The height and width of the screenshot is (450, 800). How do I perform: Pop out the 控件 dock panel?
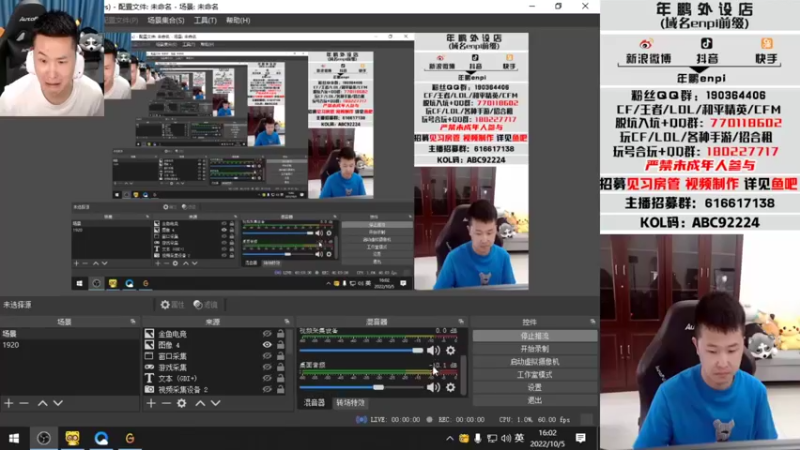click(592, 321)
